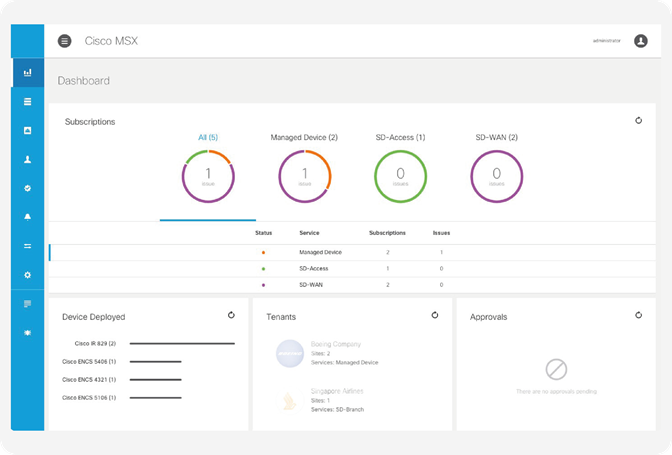672x455 pixels.
Task: Open the bug icon at sidebar bottom
Action: (x=27, y=333)
